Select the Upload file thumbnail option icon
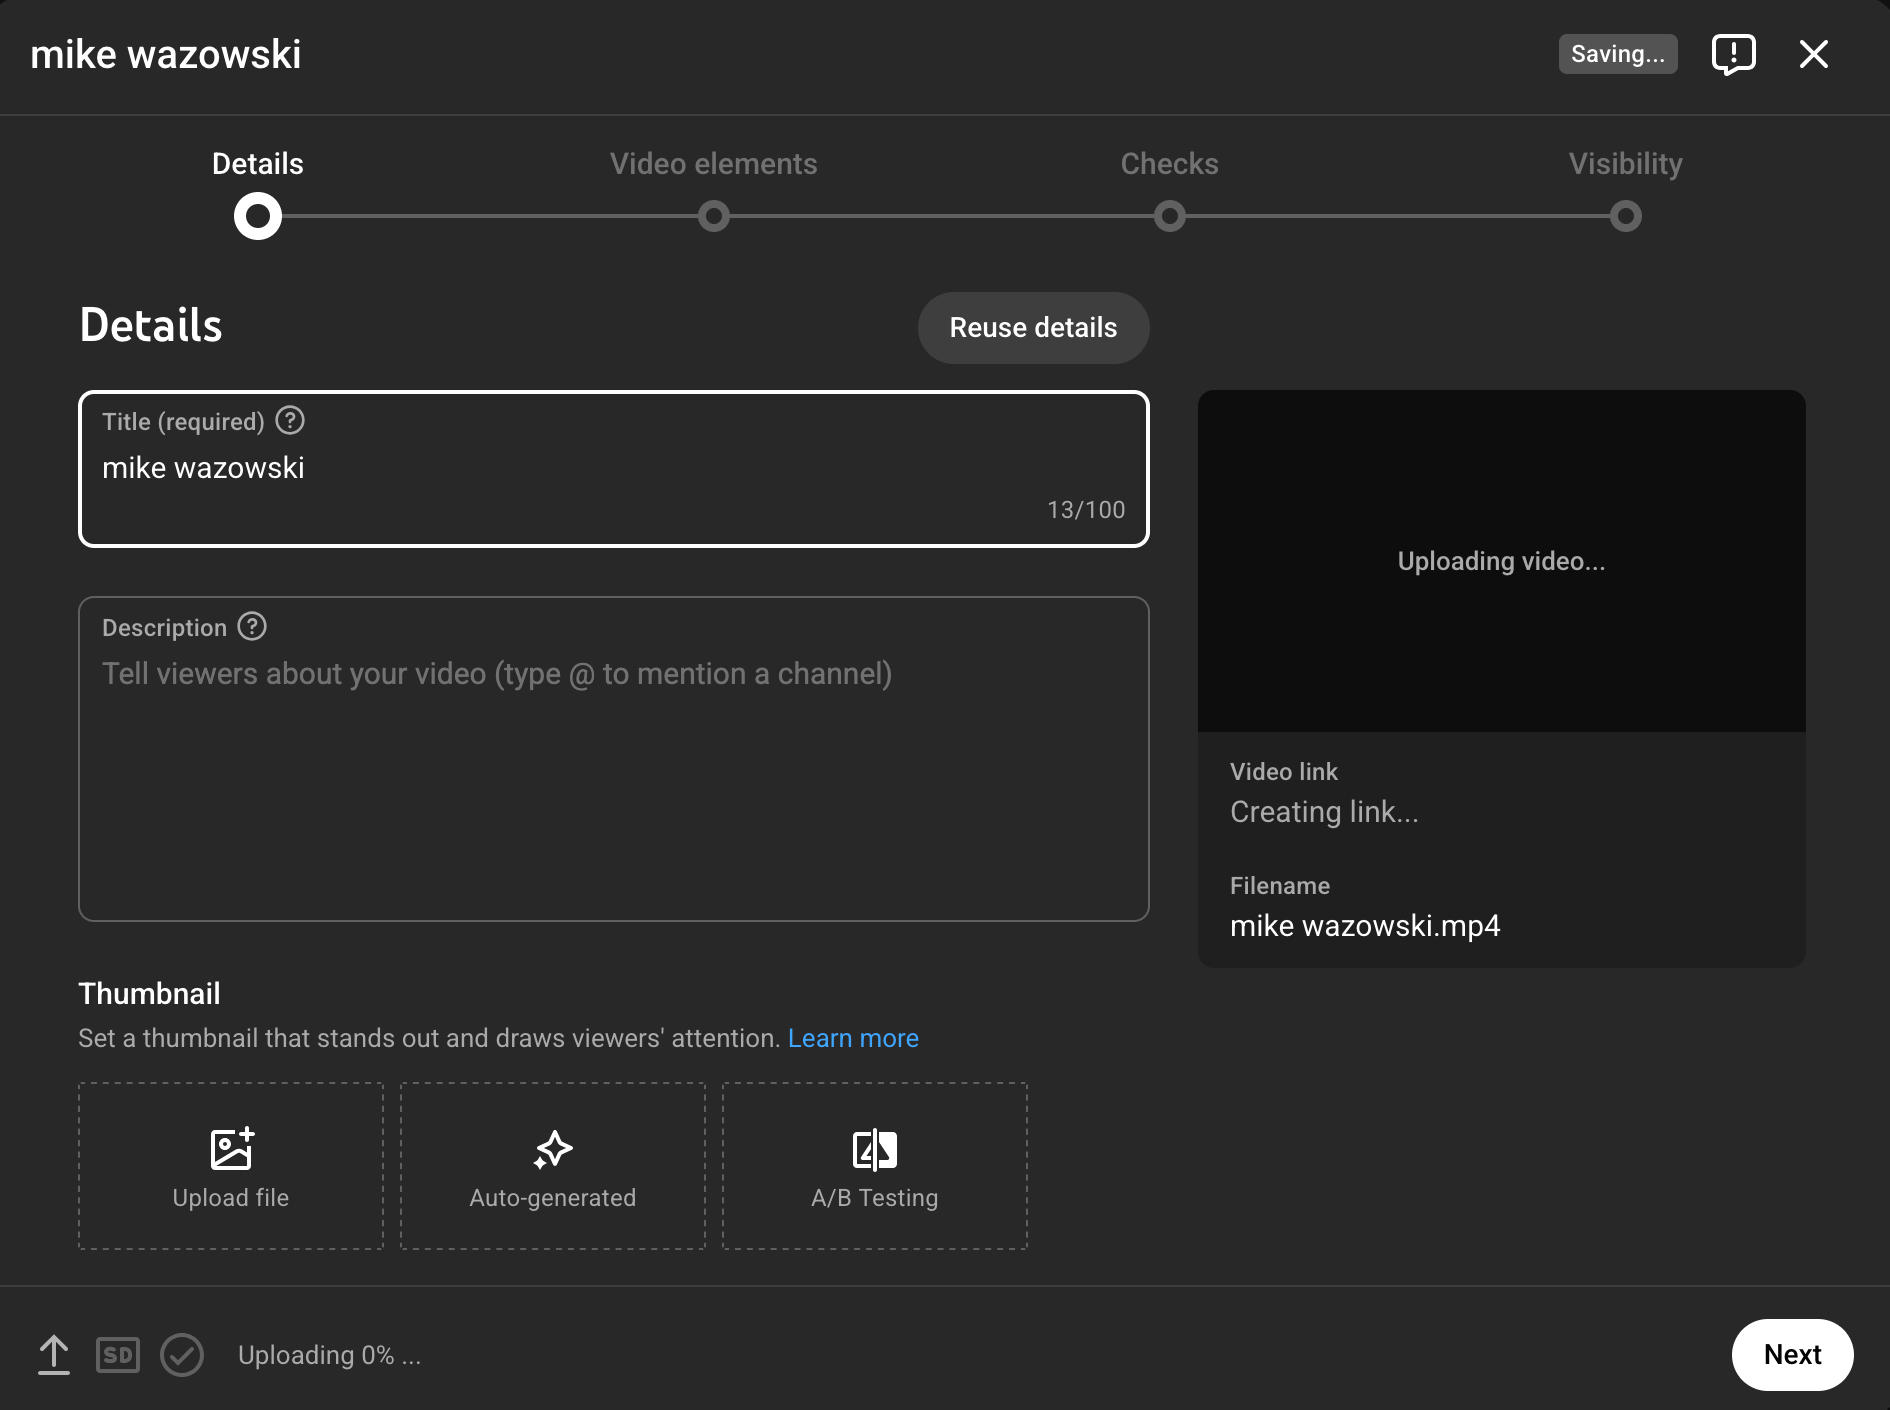 click(x=230, y=1148)
